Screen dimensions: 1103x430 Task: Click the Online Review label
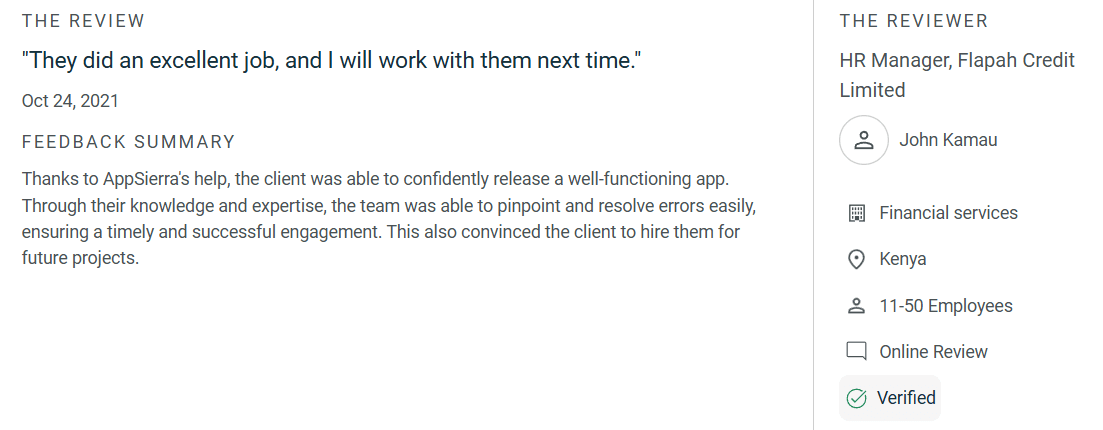click(x=933, y=352)
